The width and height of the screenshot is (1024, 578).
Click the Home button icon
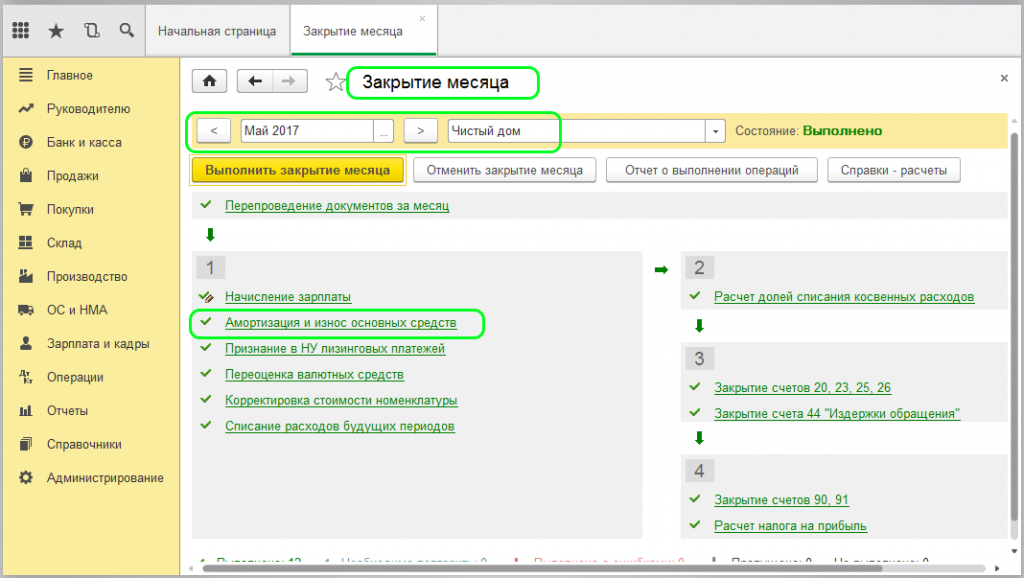point(209,82)
